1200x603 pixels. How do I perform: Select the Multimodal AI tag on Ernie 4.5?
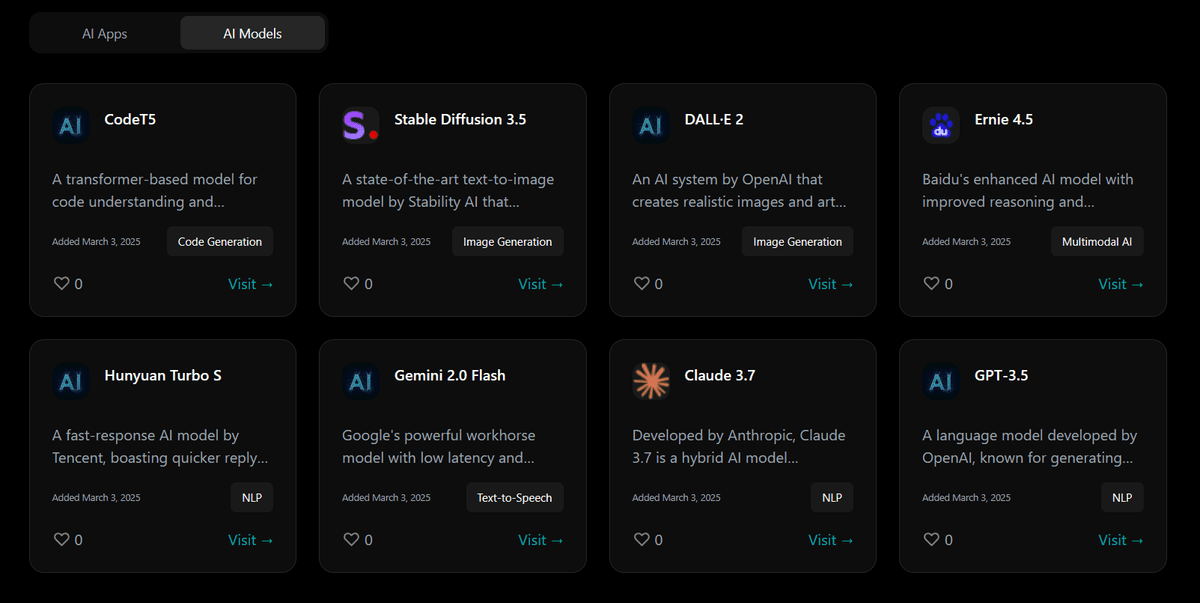(x=1097, y=242)
